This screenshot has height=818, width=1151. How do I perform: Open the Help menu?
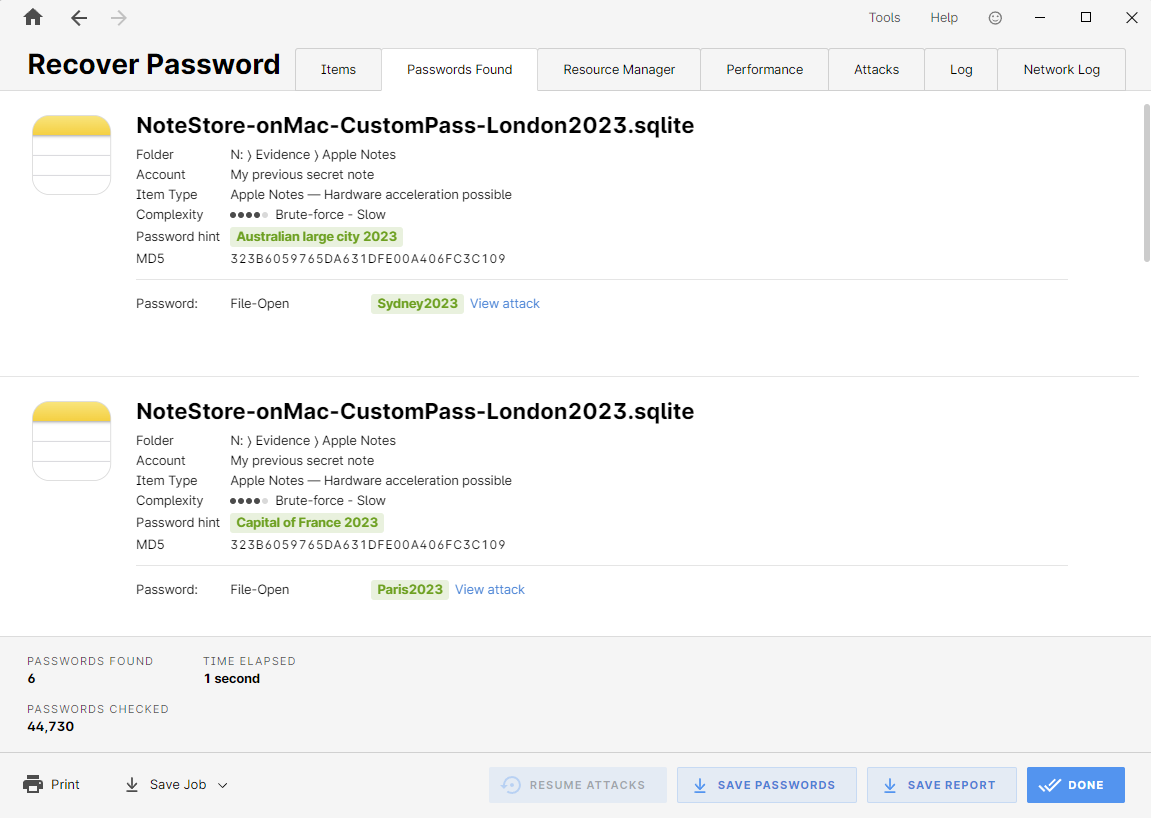tap(944, 18)
